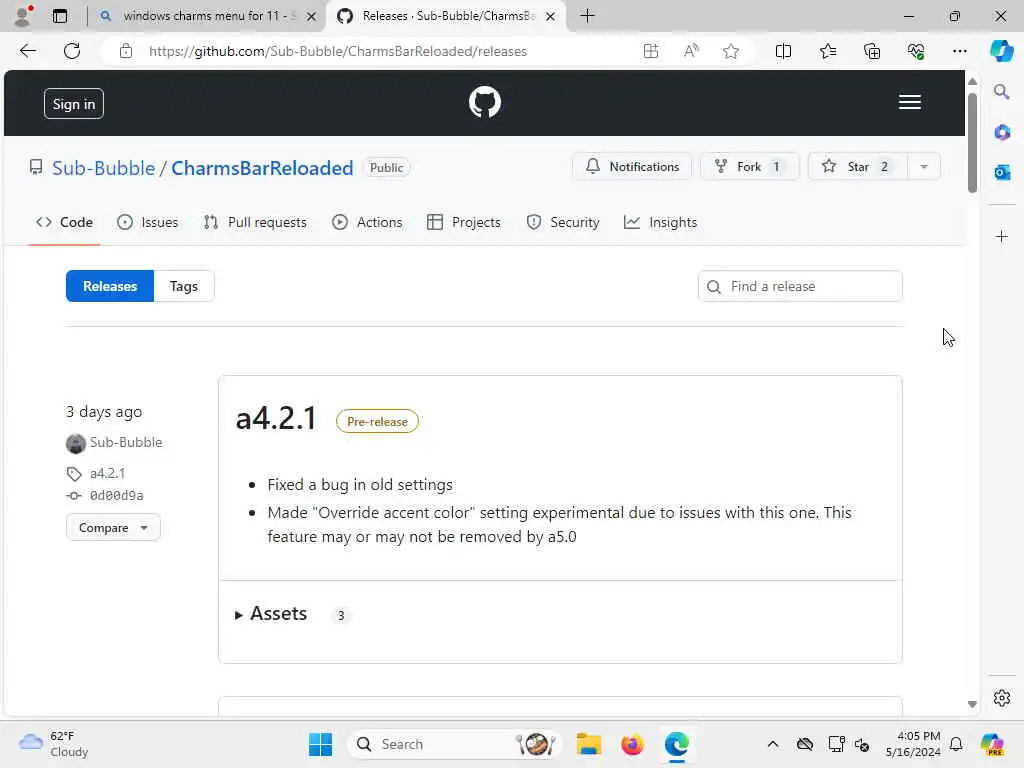
Task: Expand the Star lists dropdown arrow
Action: coord(923,167)
